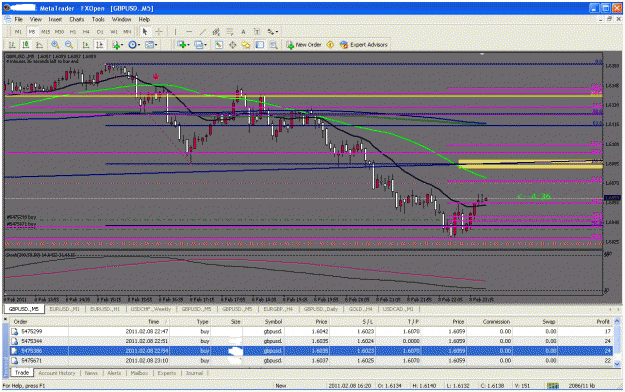This screenshot has width=625, height=392.
Task: Toggle chart auto scroll
Action: (x=86, y=45)
